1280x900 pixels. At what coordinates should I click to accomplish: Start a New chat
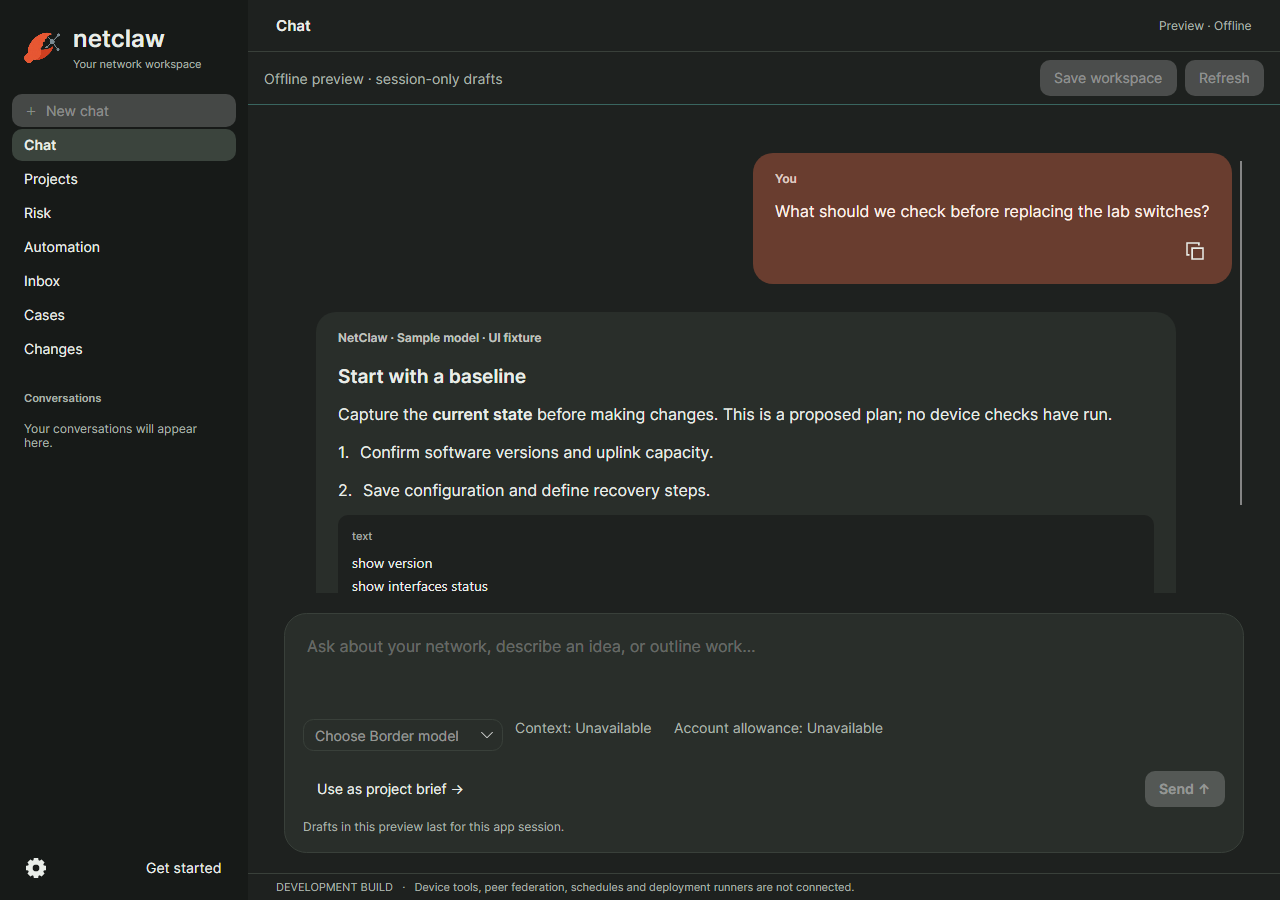[x=124, y=111]
